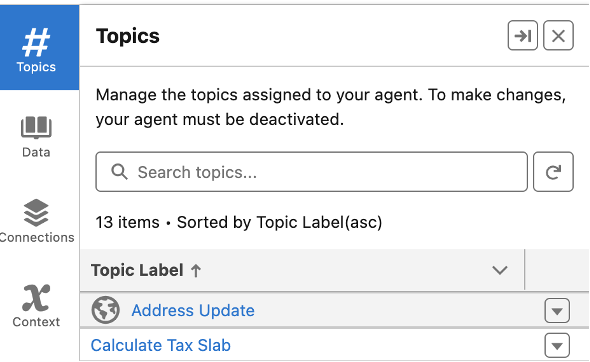The height and width of the screenshot is (362, 590).
Task: Sort by clicking the Topic Label header
Action: coord(137,270)
